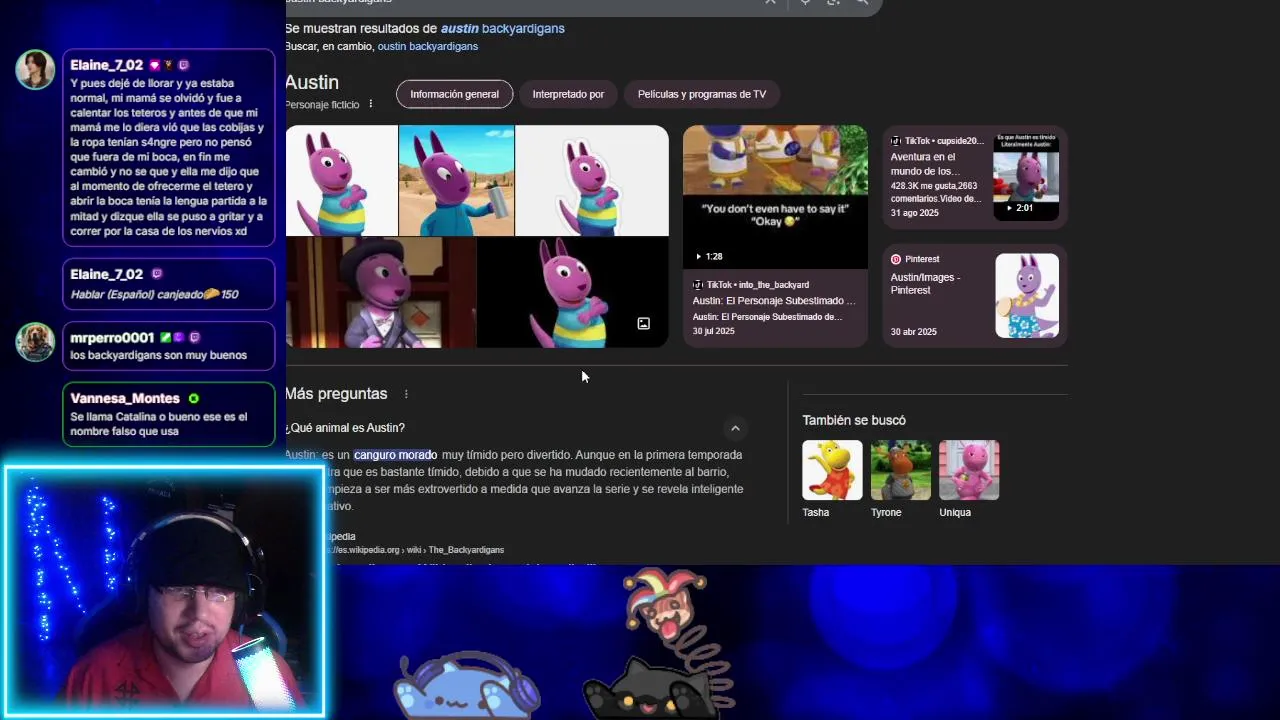Image resolution: width=1280 pixels, height=720 pixels.
Task: Open the Pinterest Austin Hawaiian shirt thumbnail
Action: pyautogui.click(x=1027, y=295)
